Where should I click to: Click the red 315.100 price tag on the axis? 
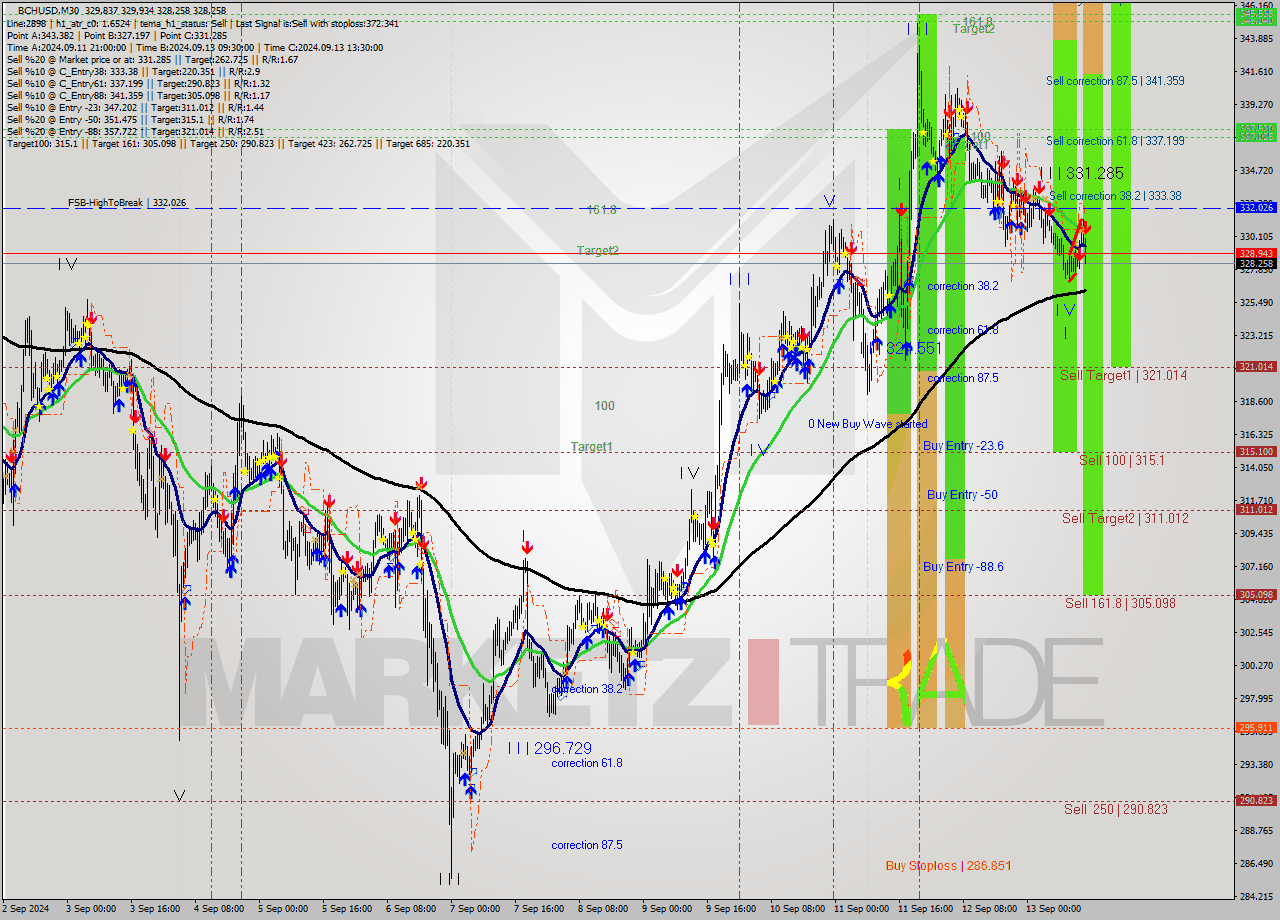coord(1256,452)
